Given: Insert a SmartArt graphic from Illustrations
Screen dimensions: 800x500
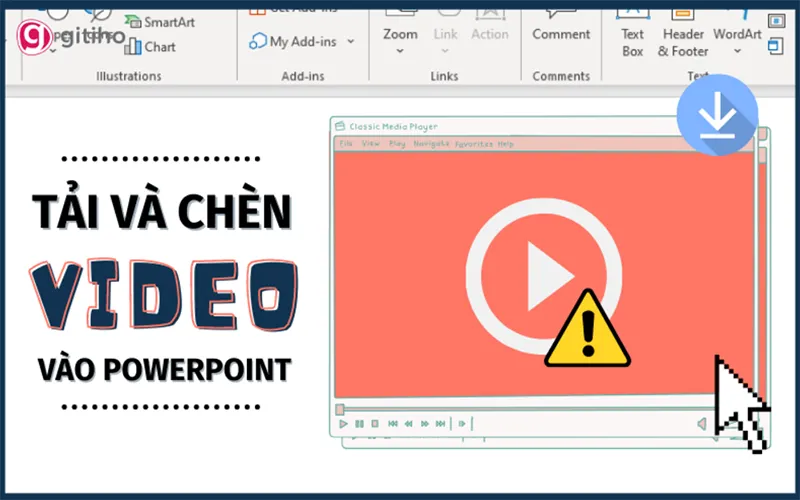Looking at the screenshot, I should point(160,22).
